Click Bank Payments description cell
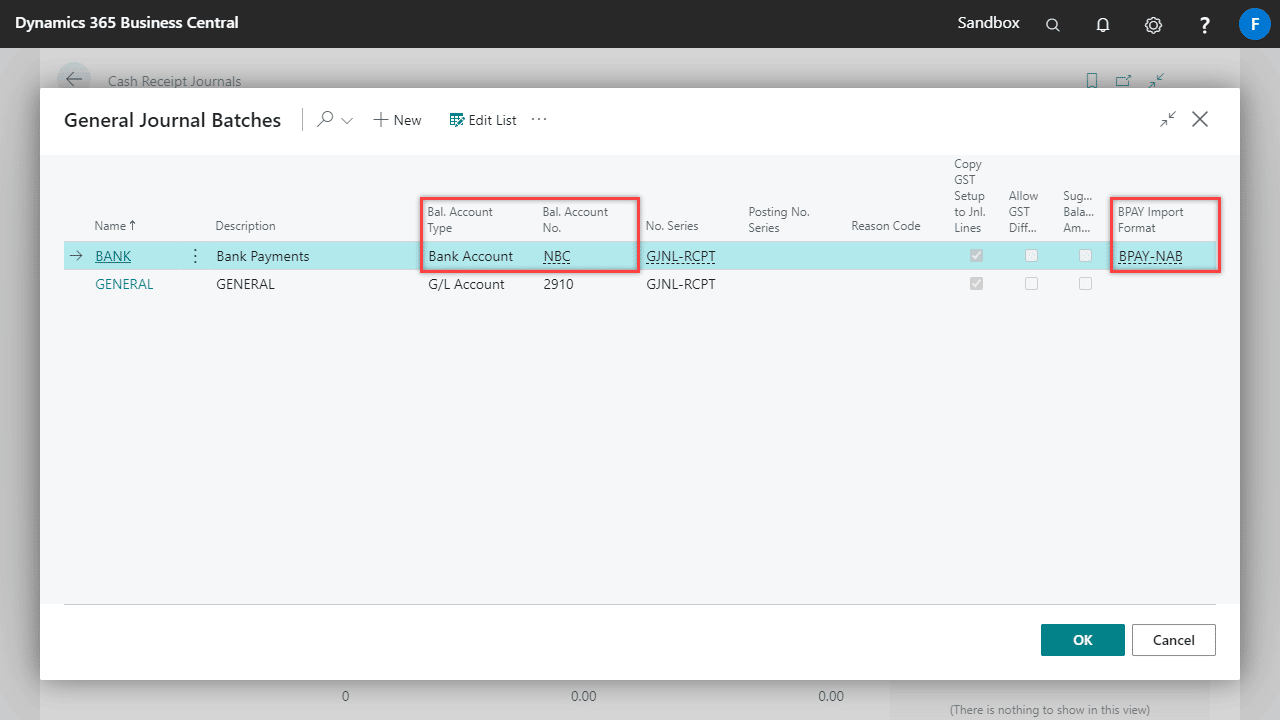The image size is (1280, 720). point(263,256)
